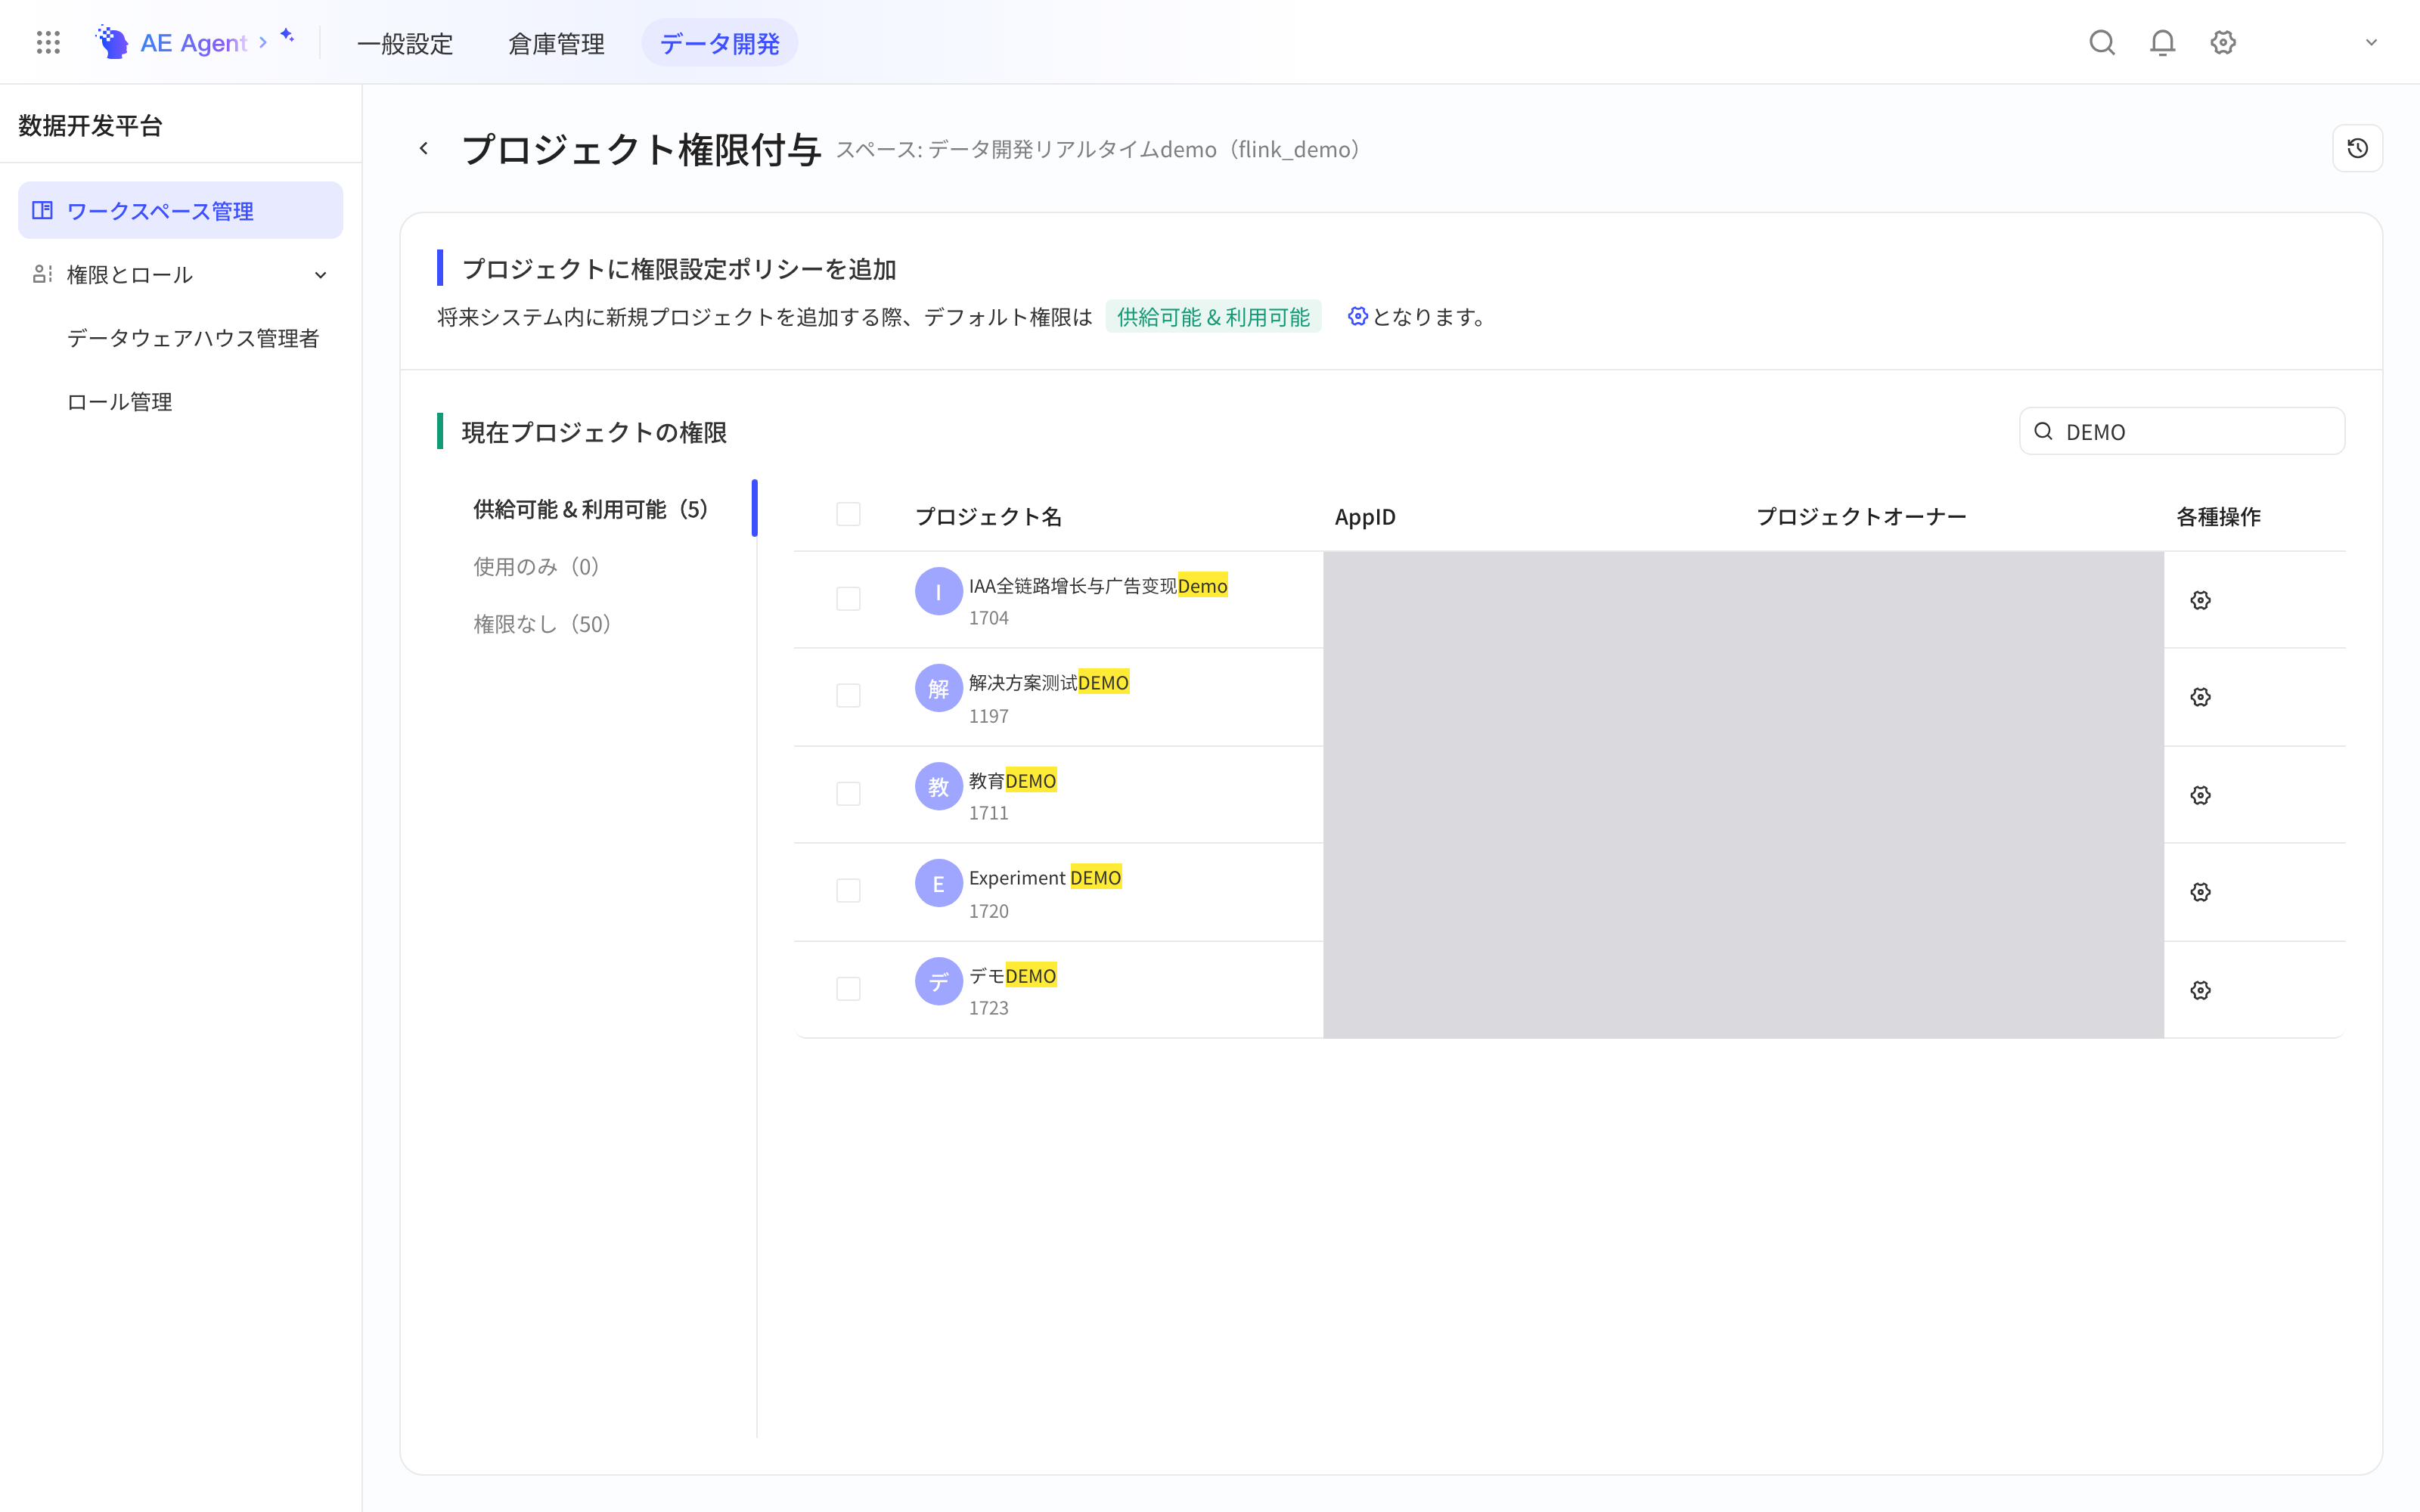Go back using the left arrow
Image resolution: width=2420 pixels, height=1512 pixels.
424,148
